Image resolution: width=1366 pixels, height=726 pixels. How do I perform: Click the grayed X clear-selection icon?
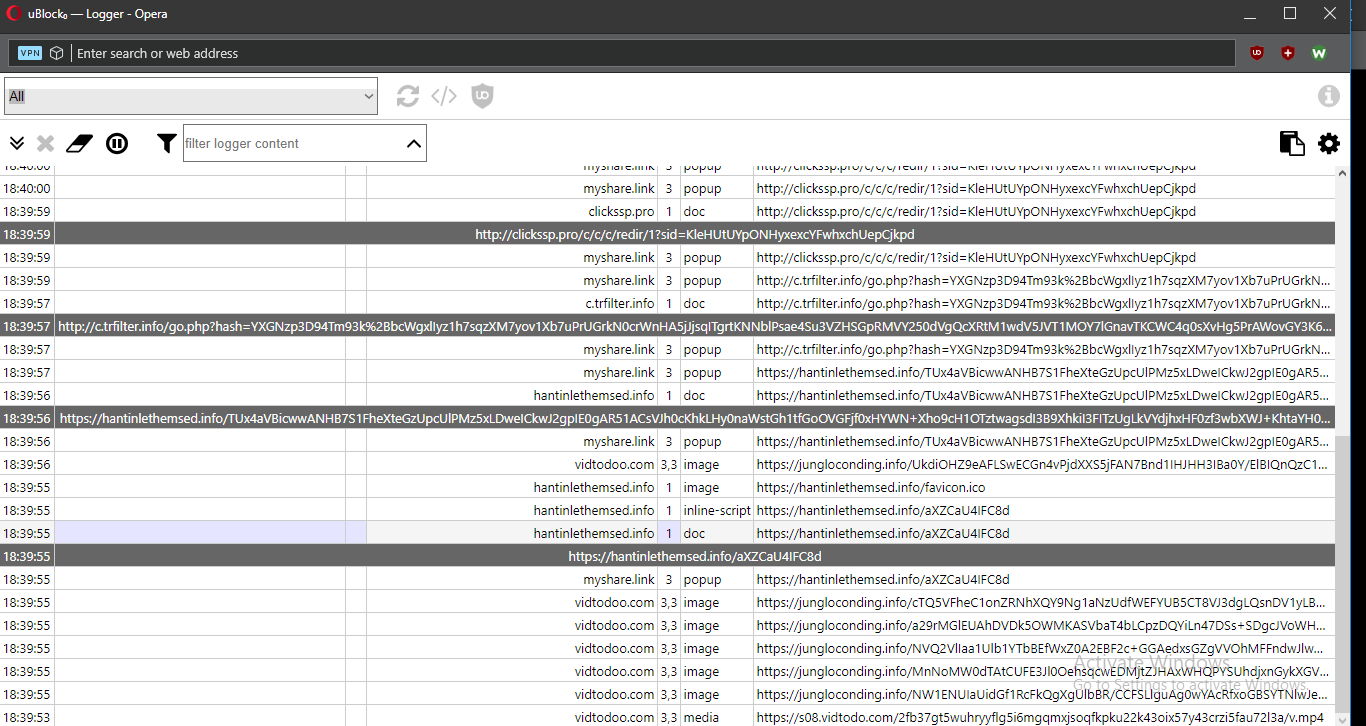45,143
